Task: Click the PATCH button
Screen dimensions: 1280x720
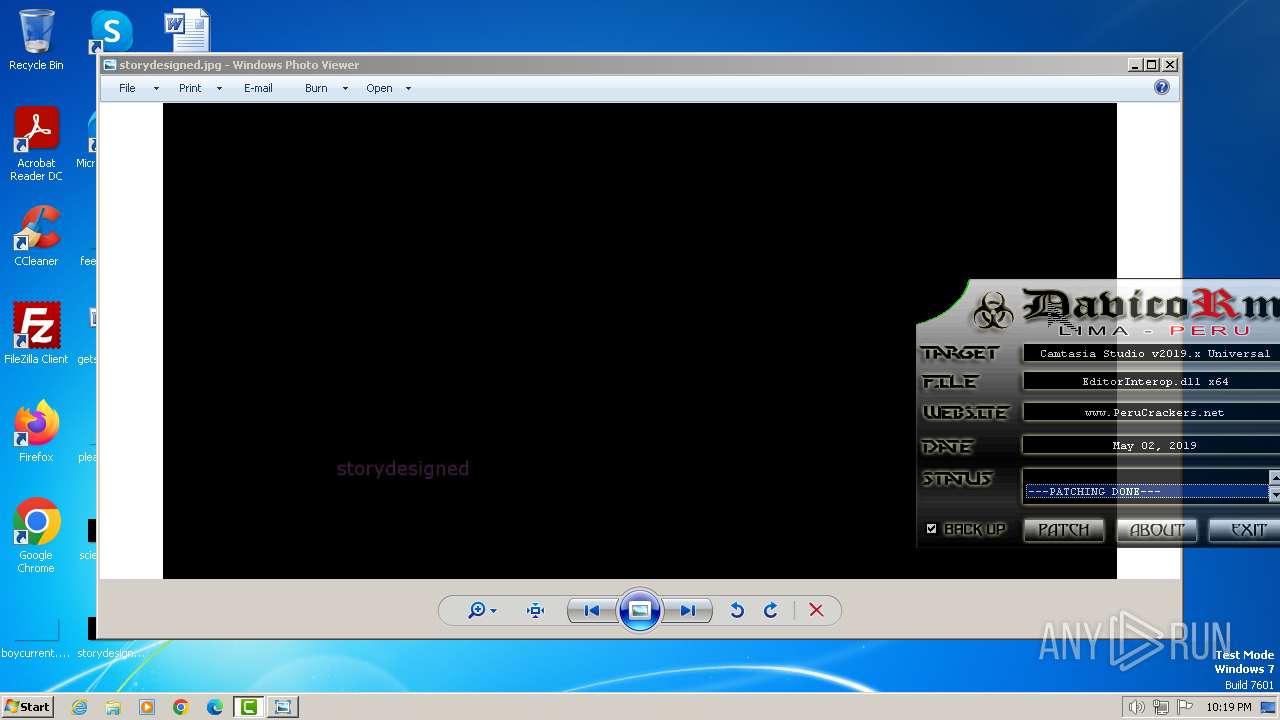Action: 1063,530
